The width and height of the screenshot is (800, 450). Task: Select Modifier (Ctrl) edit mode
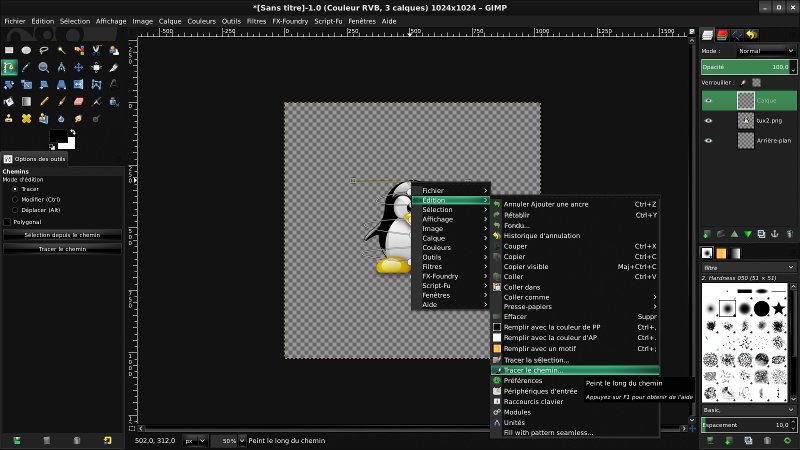pyautogui.click(x=36, y=199)
